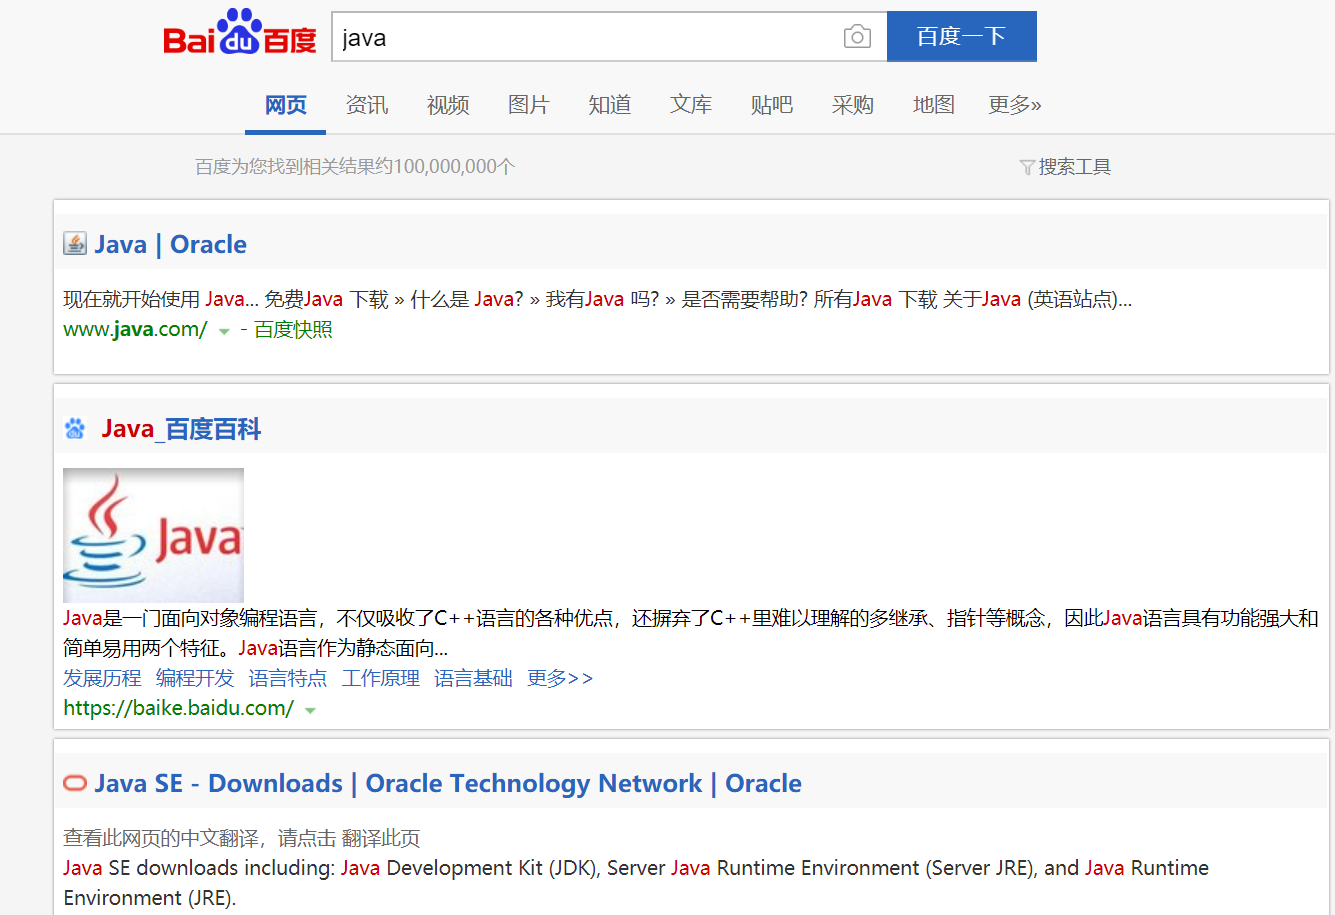The height and width of the screenshot is (915, 1335).
Task: Switch to the 视频 tab
Action: click(448, 105)
